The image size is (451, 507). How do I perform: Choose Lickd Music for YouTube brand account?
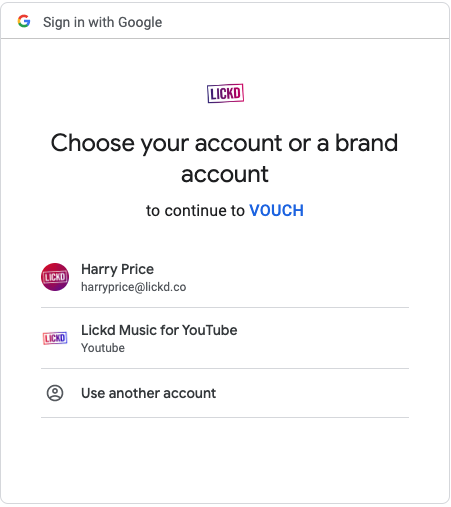pyautogui.click(x=225, y=338)
